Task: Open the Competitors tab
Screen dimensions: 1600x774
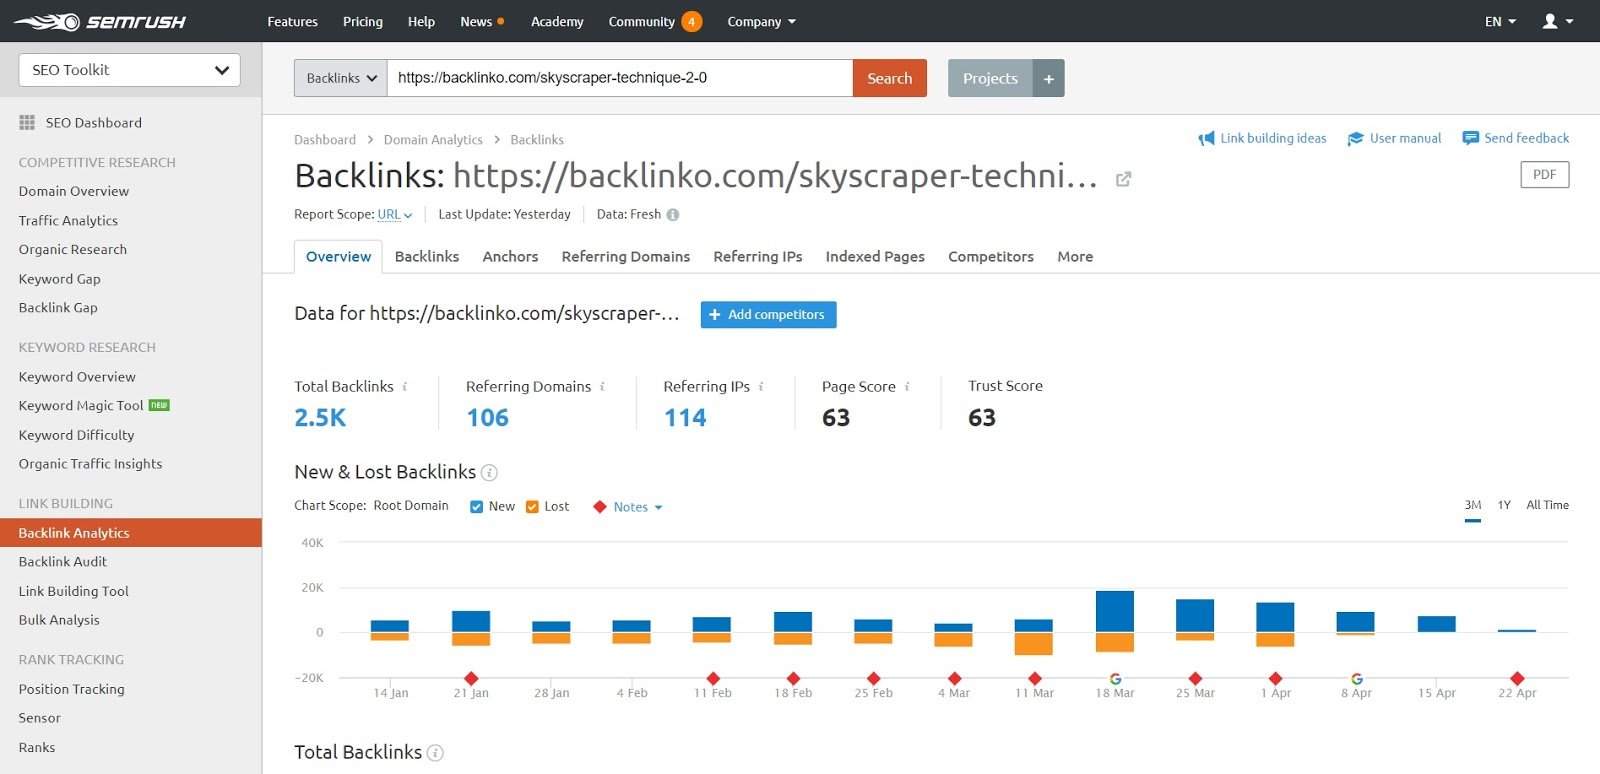Action: [x=991, y=257]
